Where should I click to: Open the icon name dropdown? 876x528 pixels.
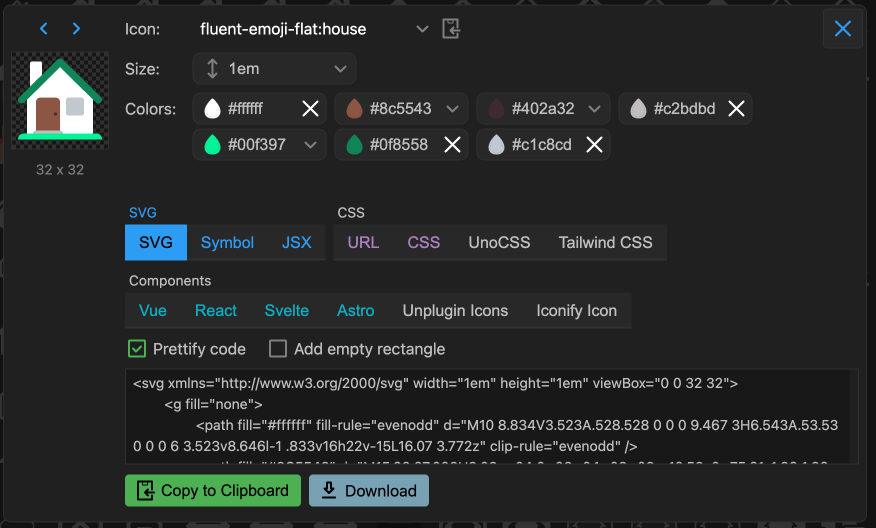[422, 29]
